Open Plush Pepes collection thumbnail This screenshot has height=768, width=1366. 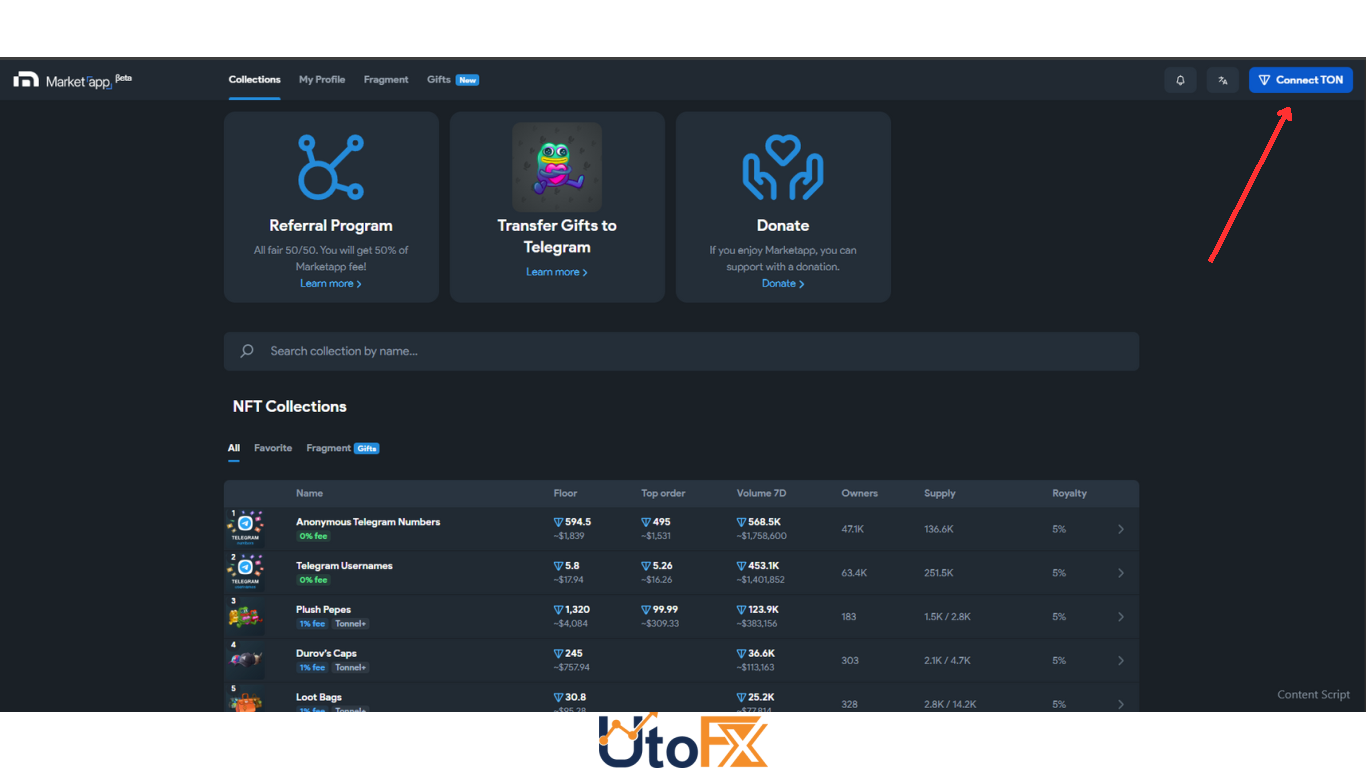coord(245,616)
